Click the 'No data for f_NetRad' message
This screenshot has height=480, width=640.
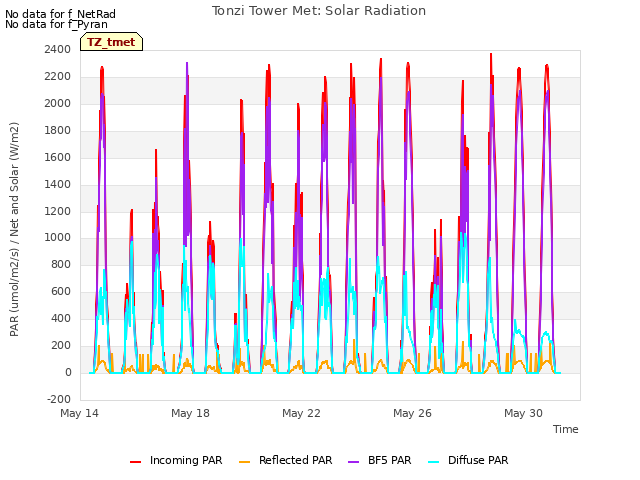60,14
